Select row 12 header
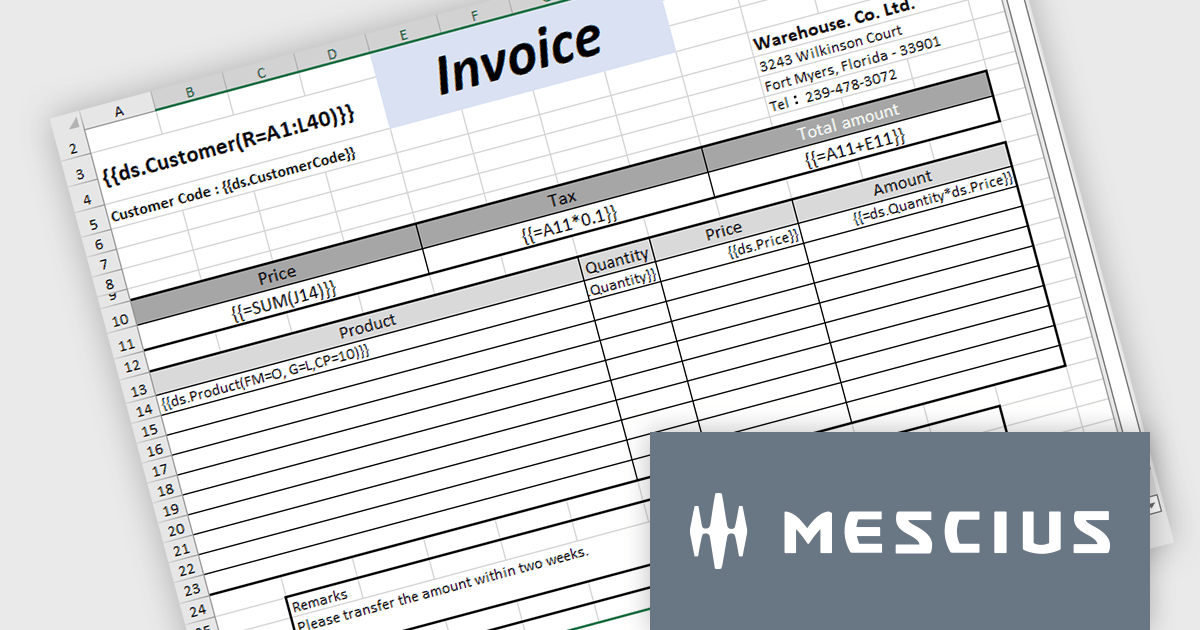Image resolution: width=1200 pixels, height=630 pixels. pyautogui.click(x=131, y=367)
